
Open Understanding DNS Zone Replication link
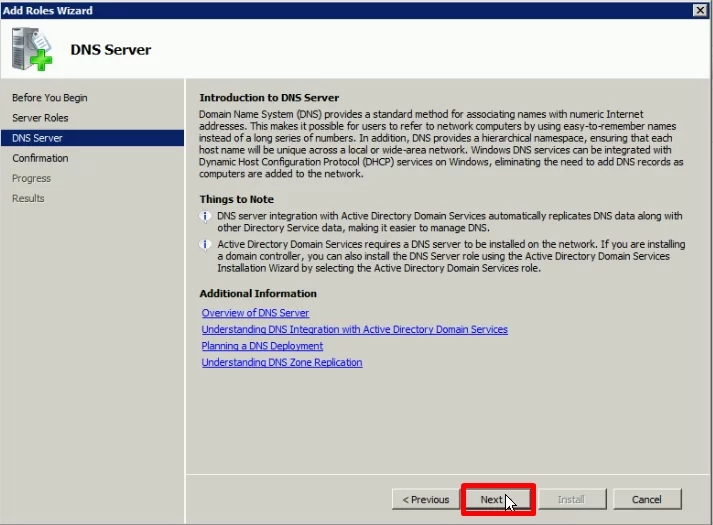281,362
